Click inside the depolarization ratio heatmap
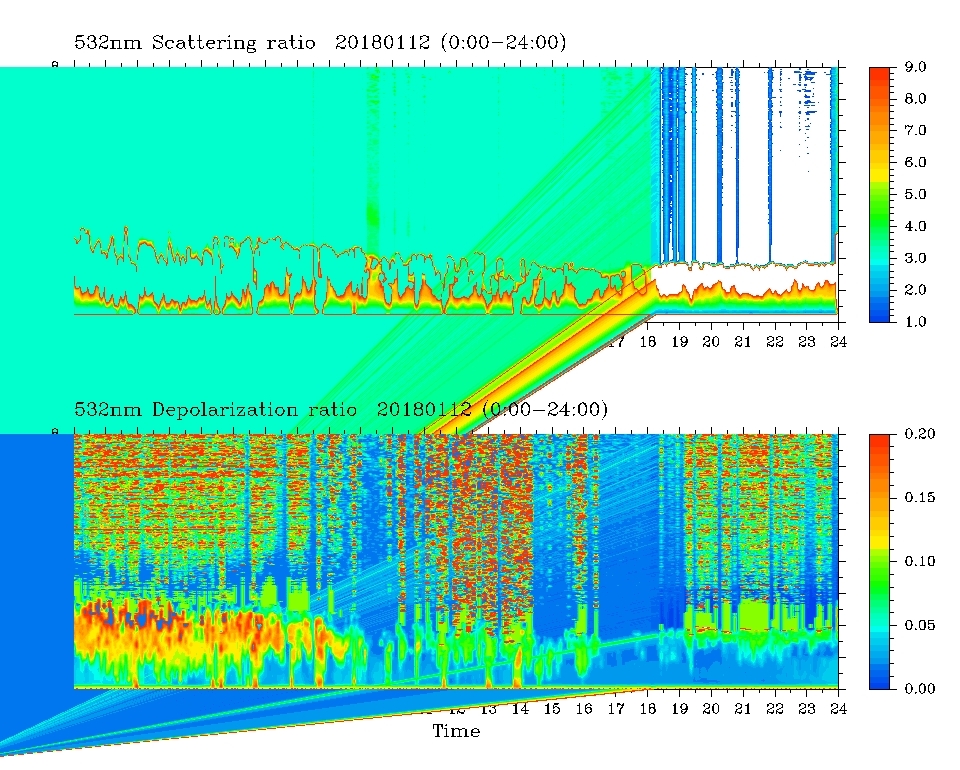Screen dimensions: 960x770 tap(456, 562)
